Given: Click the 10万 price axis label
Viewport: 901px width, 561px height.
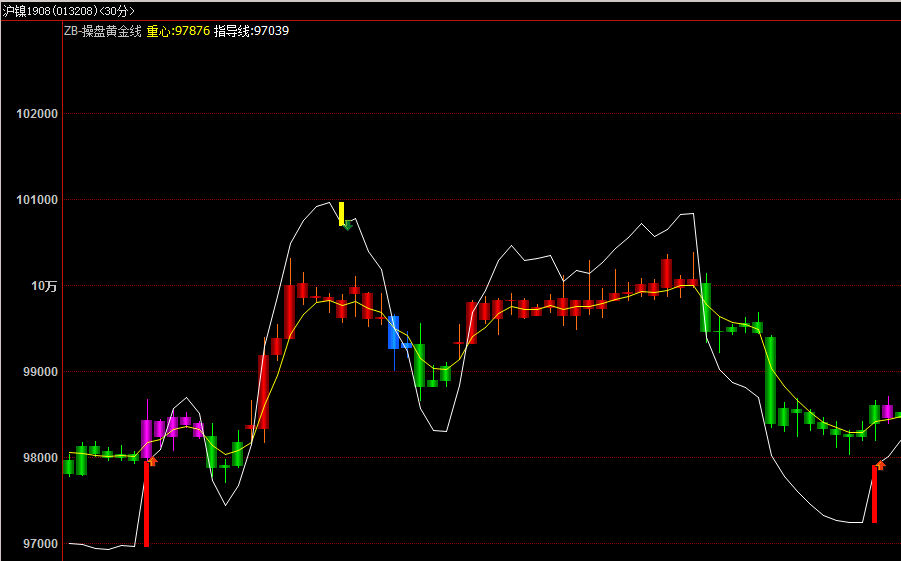Looking at the screenshot, I should [44, 286].
